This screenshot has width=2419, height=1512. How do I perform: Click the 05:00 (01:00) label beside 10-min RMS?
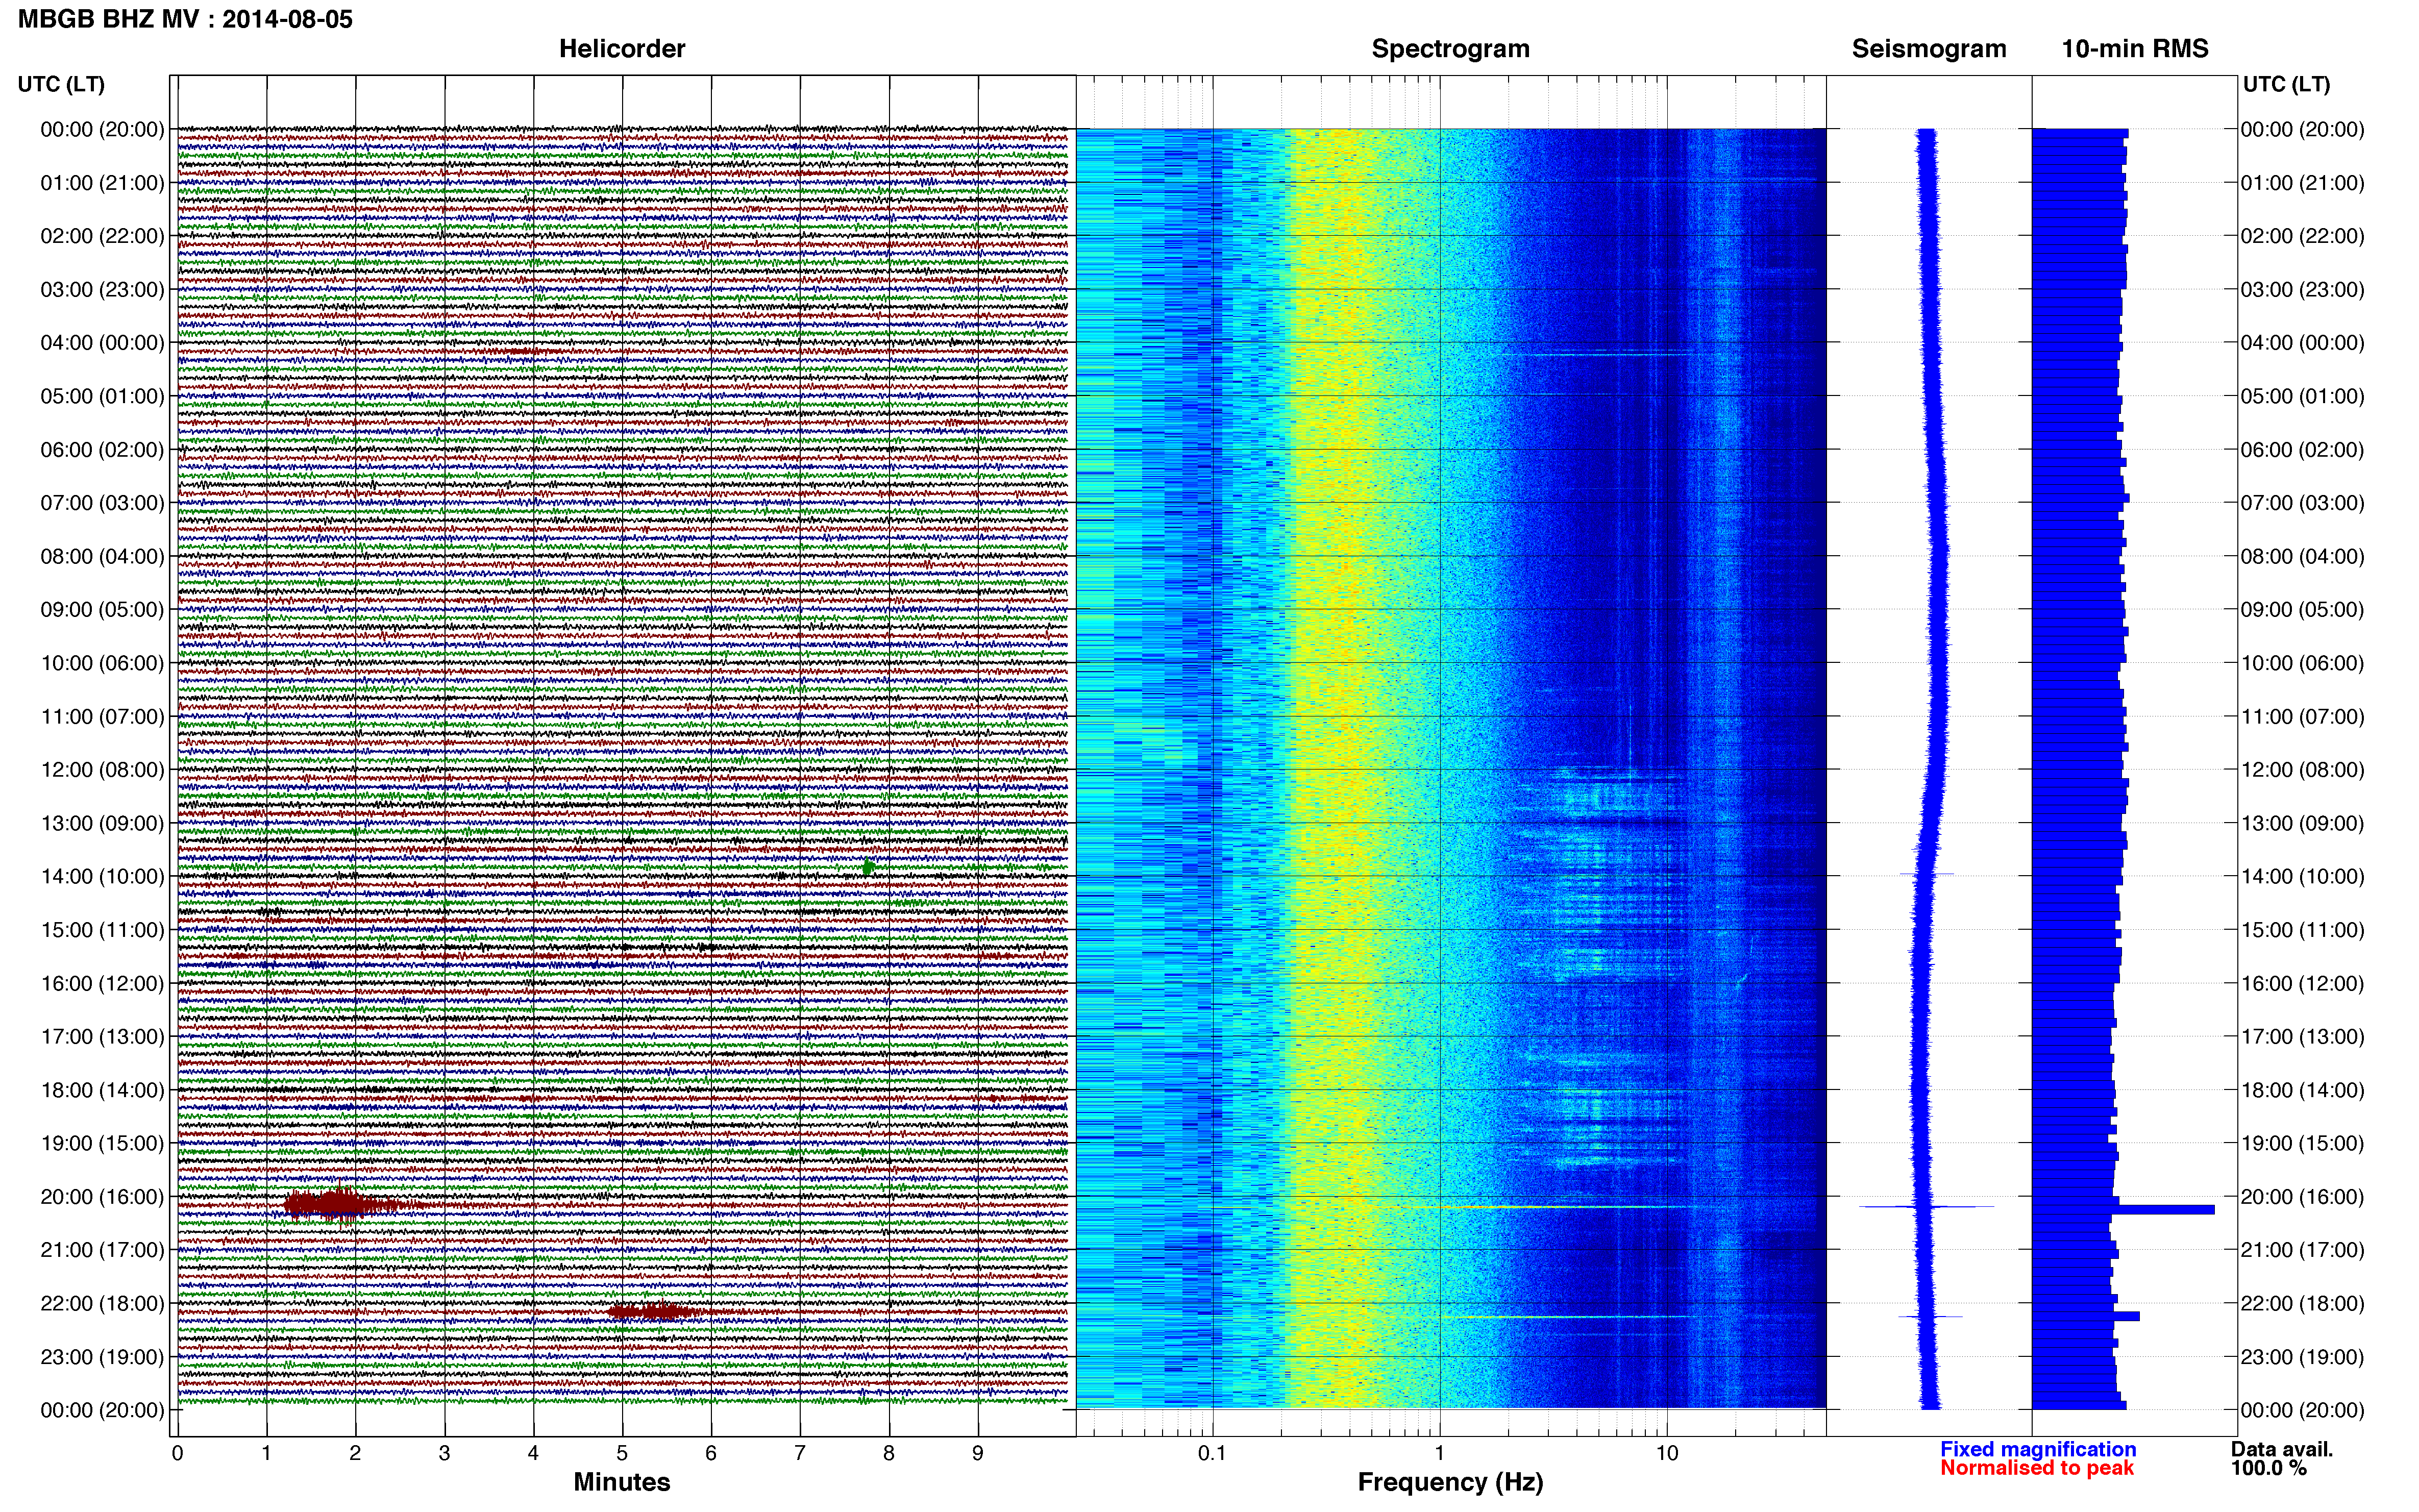(x=2303, y=396)
